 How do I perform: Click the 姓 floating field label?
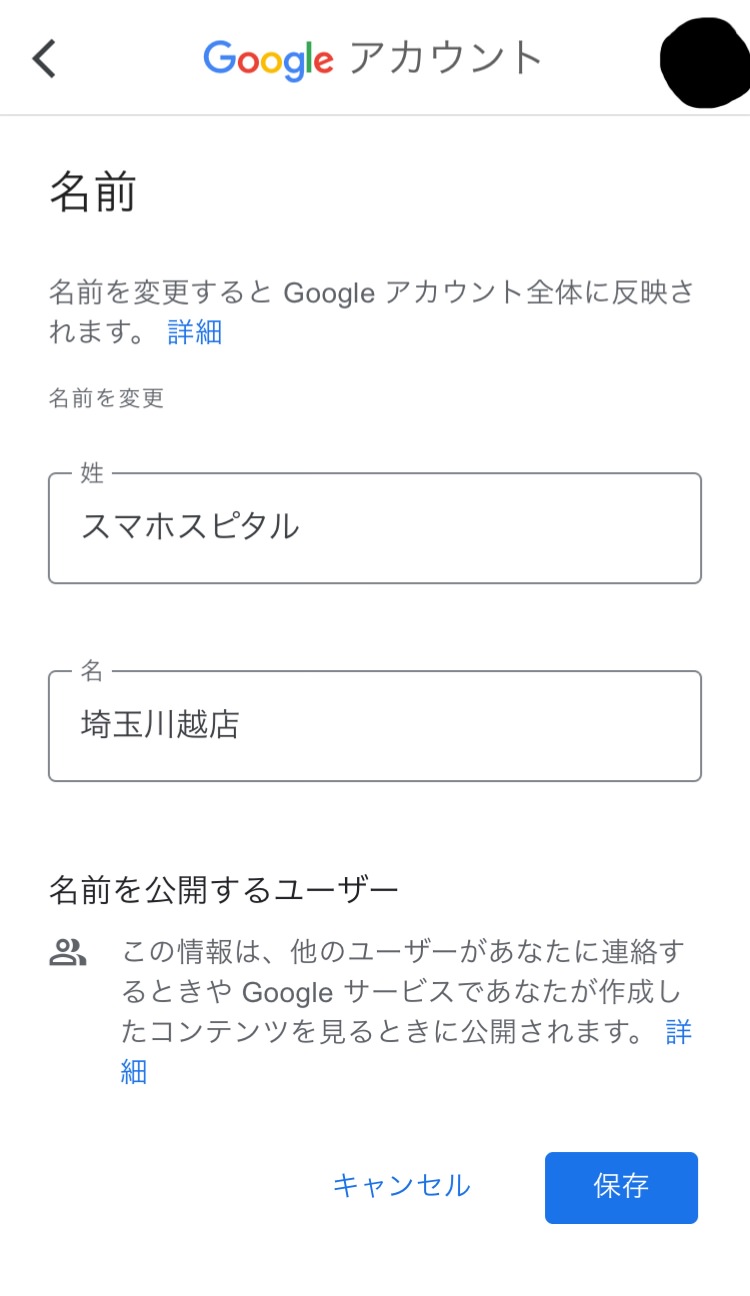tap(92, 473)
